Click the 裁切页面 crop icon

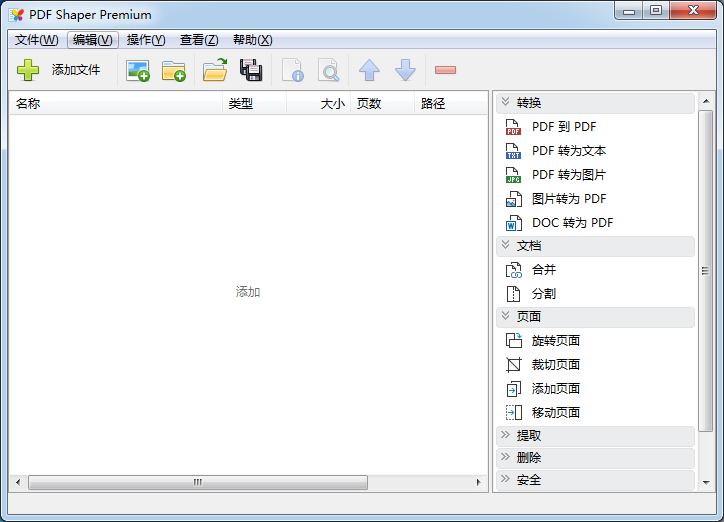(x=513, y=365)
